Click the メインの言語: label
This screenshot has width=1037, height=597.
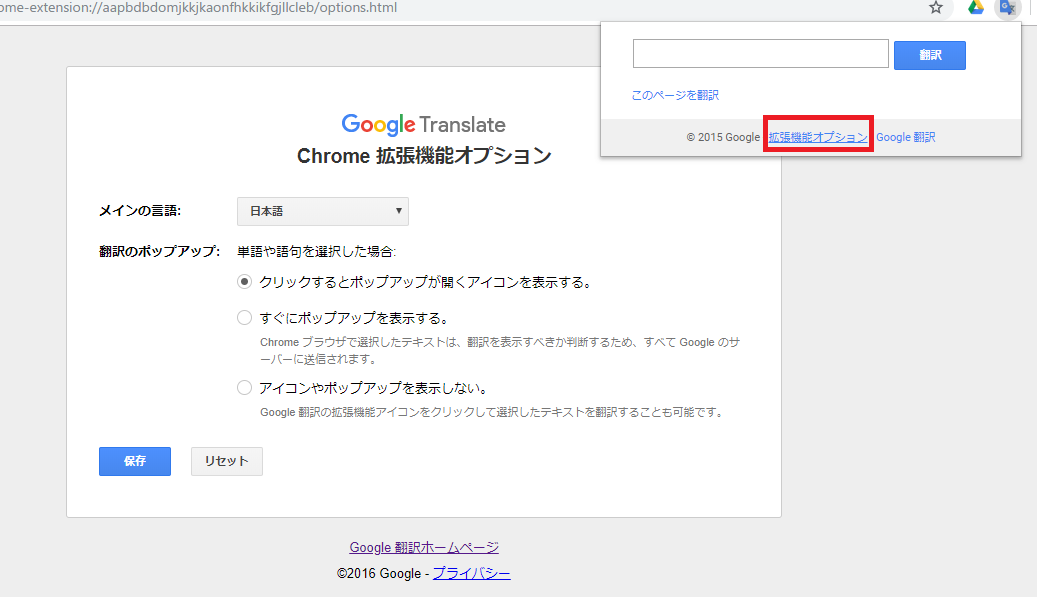point(140,211)
